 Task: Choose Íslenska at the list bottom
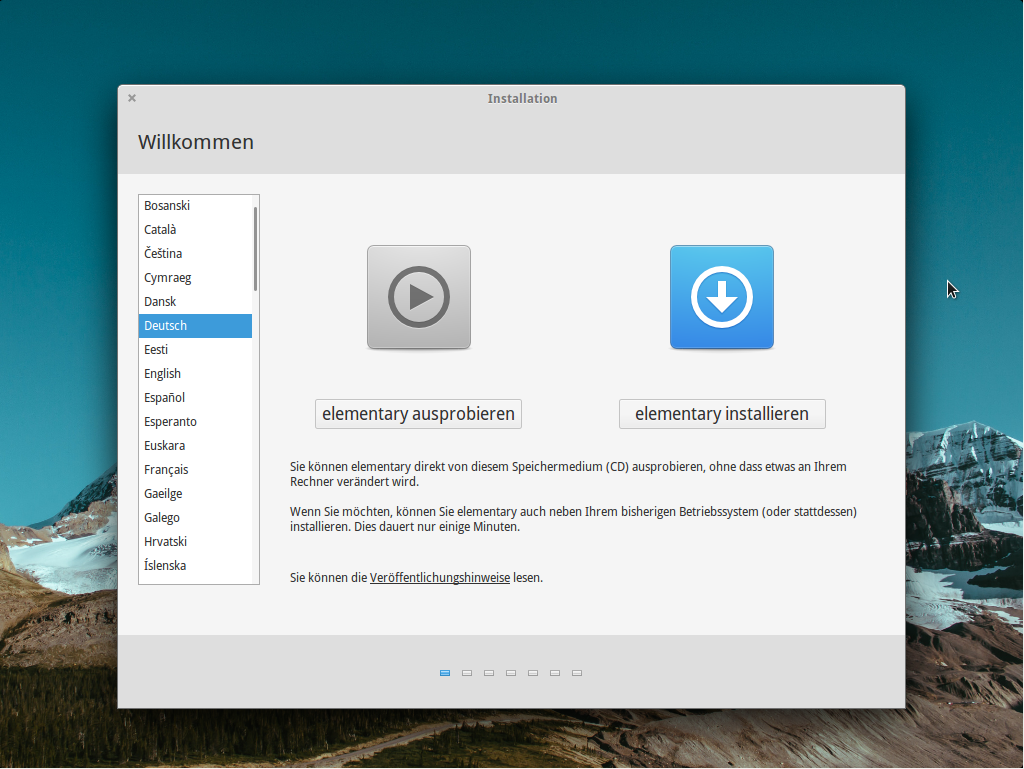165,566
